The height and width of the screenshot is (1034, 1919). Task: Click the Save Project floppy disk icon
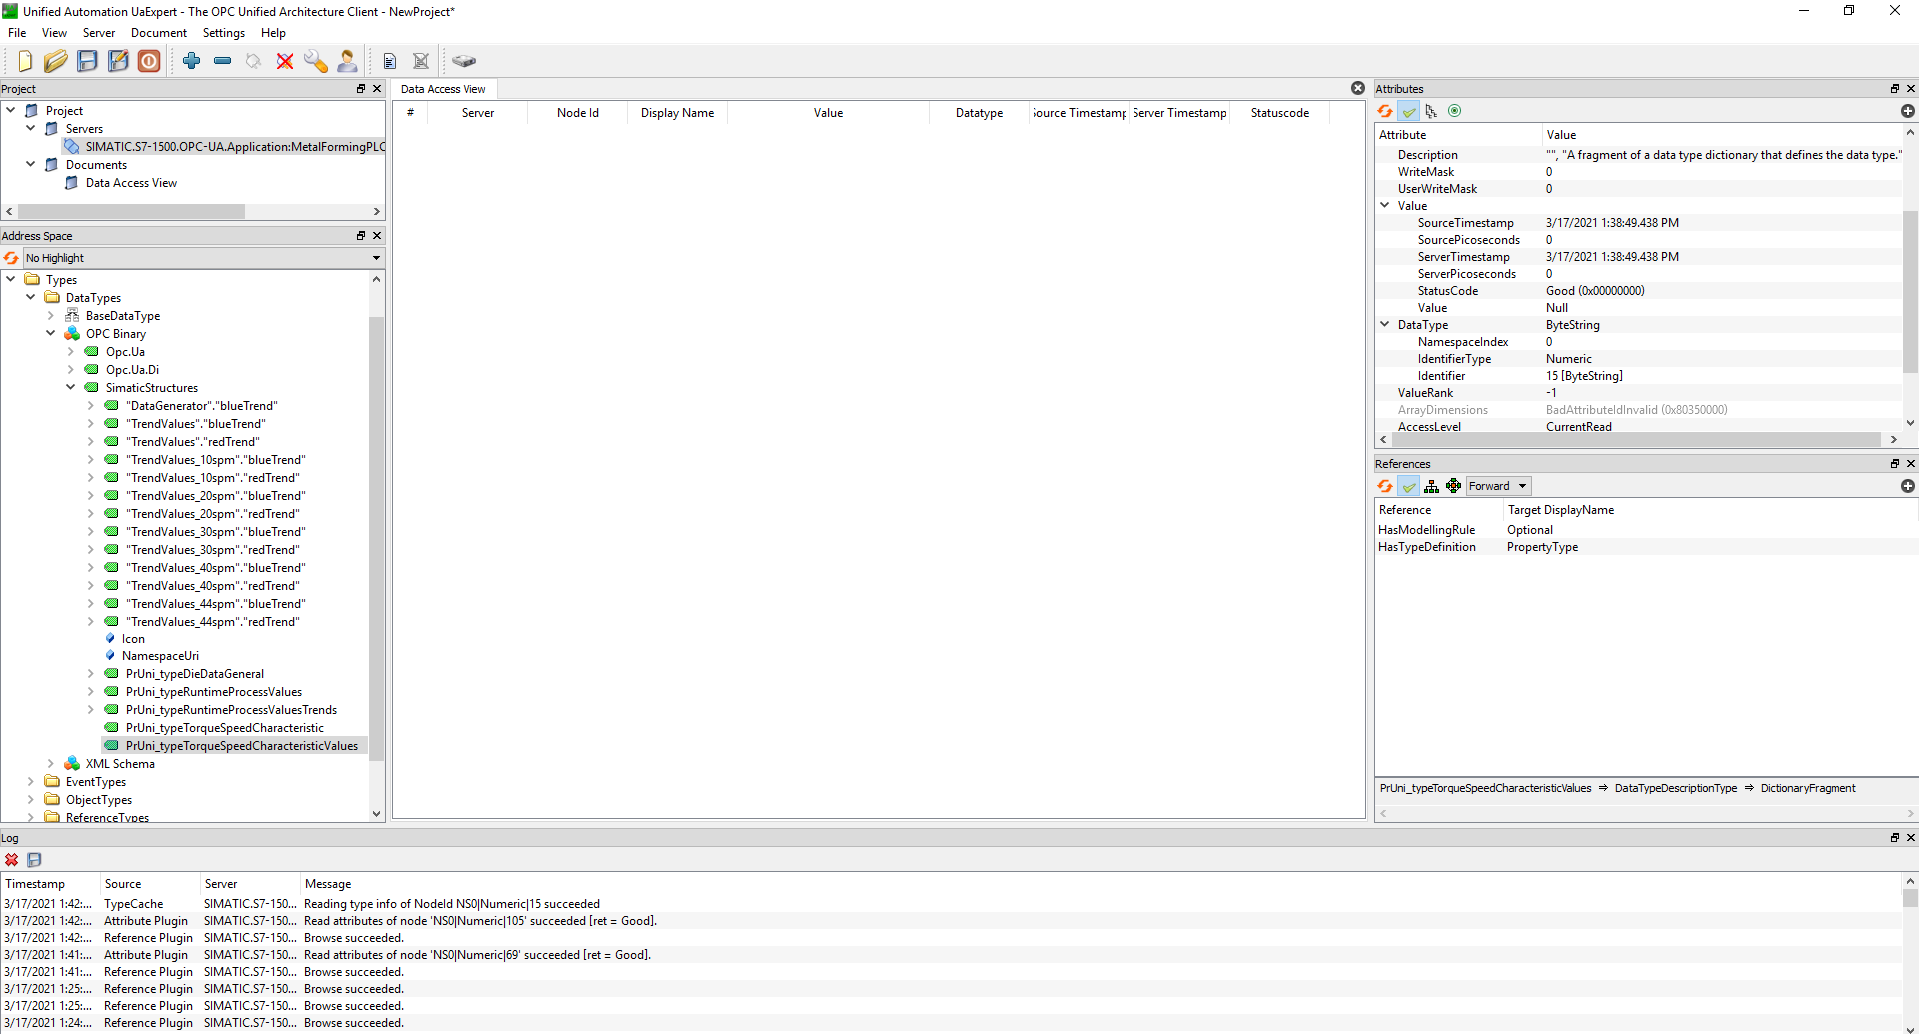[x=87, y=61]
